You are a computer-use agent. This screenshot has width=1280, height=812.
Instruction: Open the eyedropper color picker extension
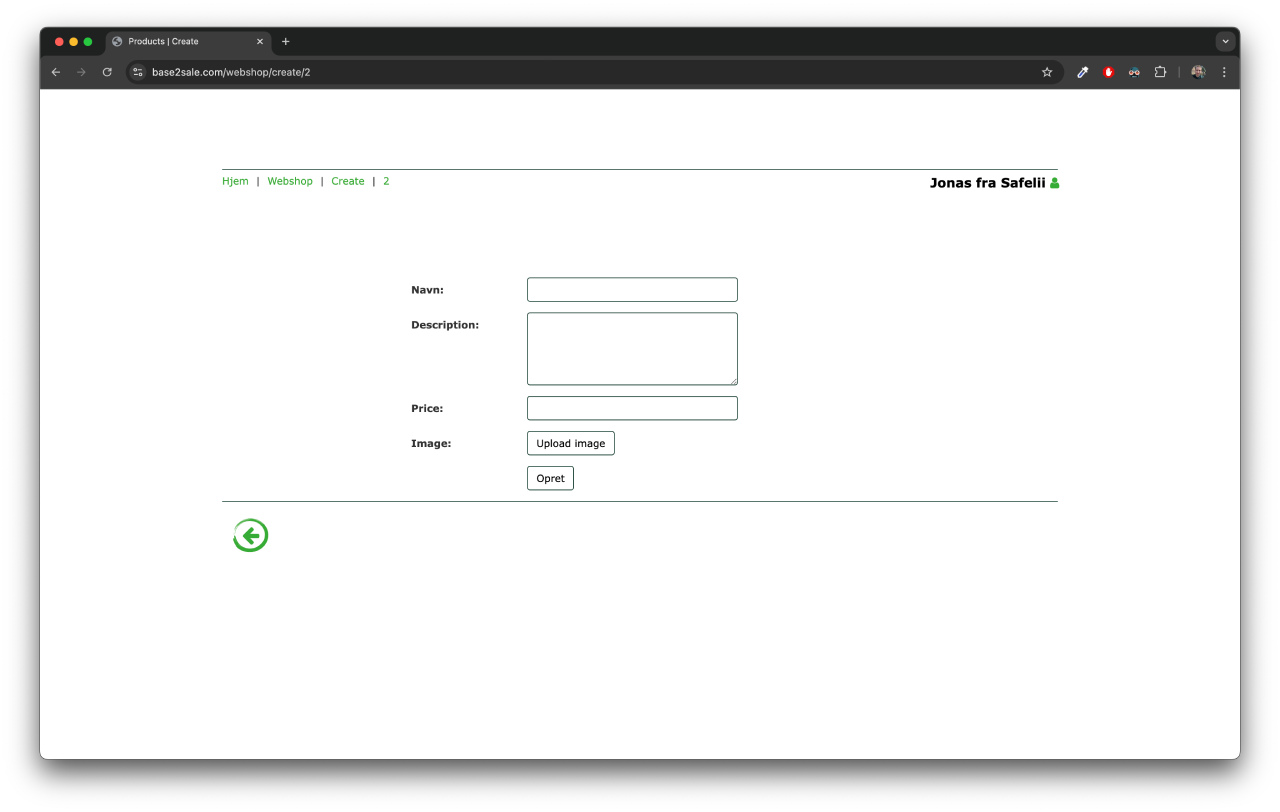(x=1082, y=72)
